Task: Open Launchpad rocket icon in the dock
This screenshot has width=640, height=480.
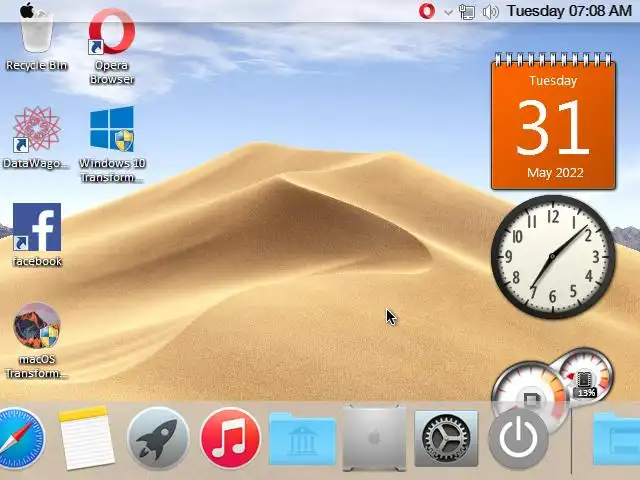Action: tap(158, 438)
